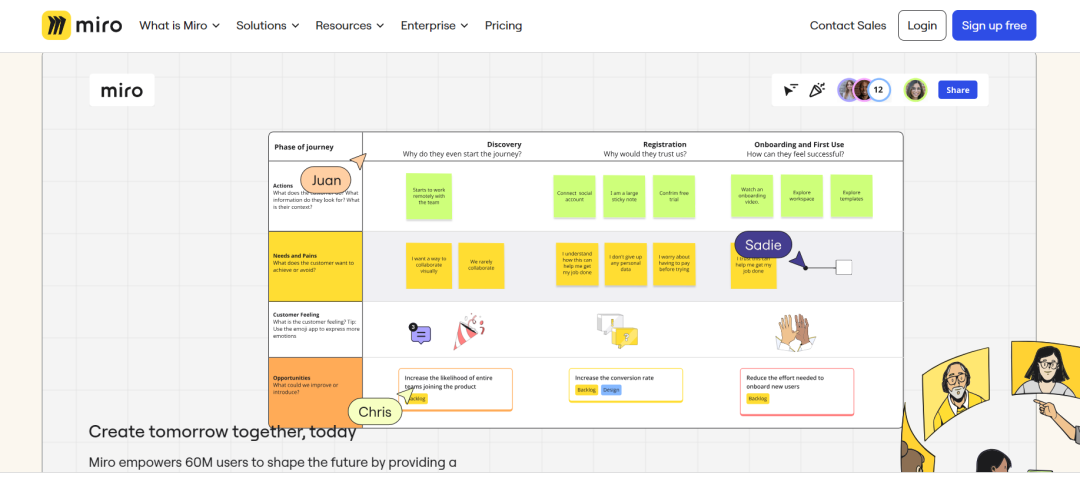1080x478 pixels.
Task: Select the Juan cursor label
Action: [x=326, y=180]
